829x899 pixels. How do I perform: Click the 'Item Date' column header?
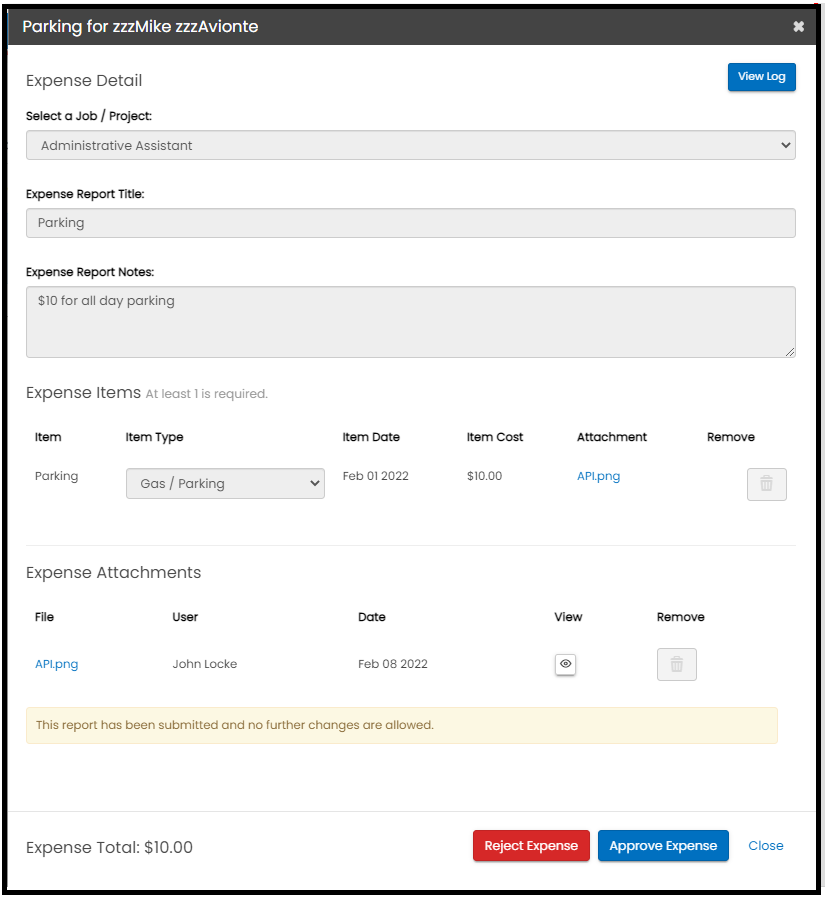[x=371, y=437]
